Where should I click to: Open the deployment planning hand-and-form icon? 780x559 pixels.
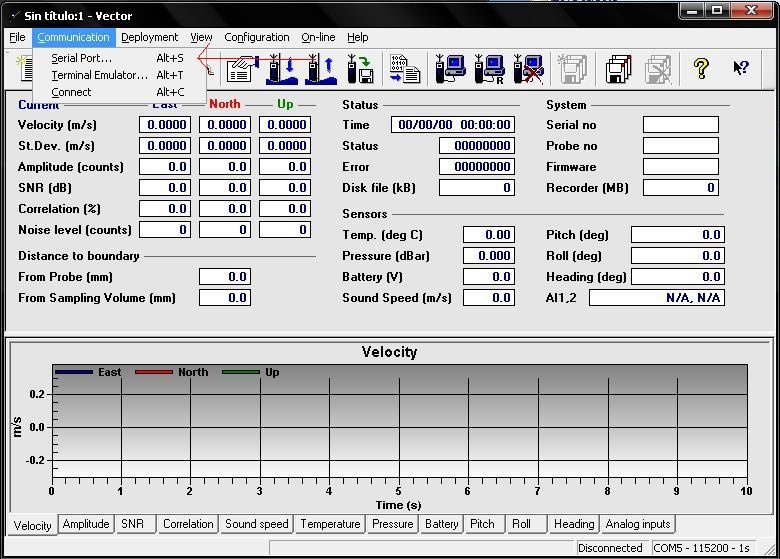click(x=243, y=69)
